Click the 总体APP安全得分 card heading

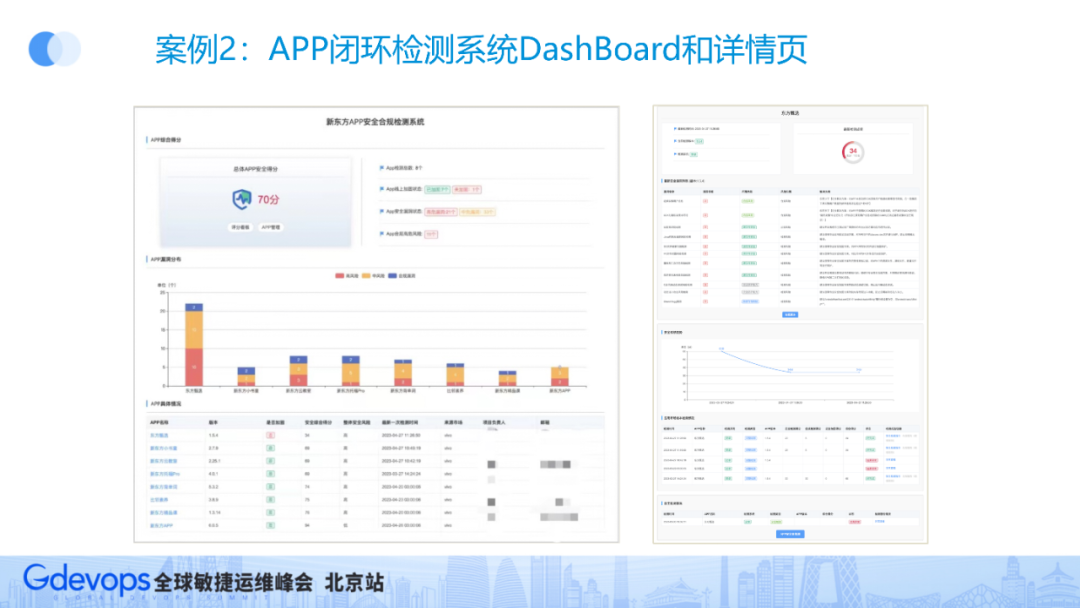click(256, 169)
